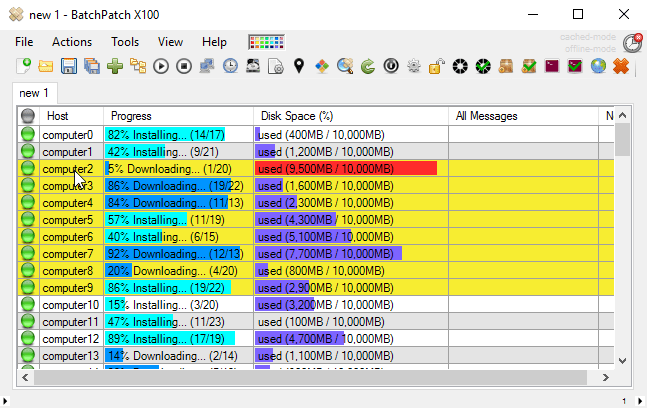
Task: Click the scheduler clock icon near cached-mode
Action: pos(633,43)
